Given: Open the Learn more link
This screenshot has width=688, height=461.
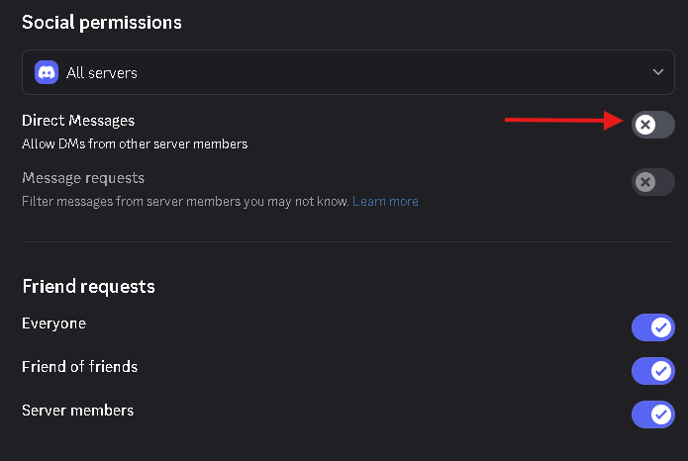Looking at the screenshot, I should point(385,201).
